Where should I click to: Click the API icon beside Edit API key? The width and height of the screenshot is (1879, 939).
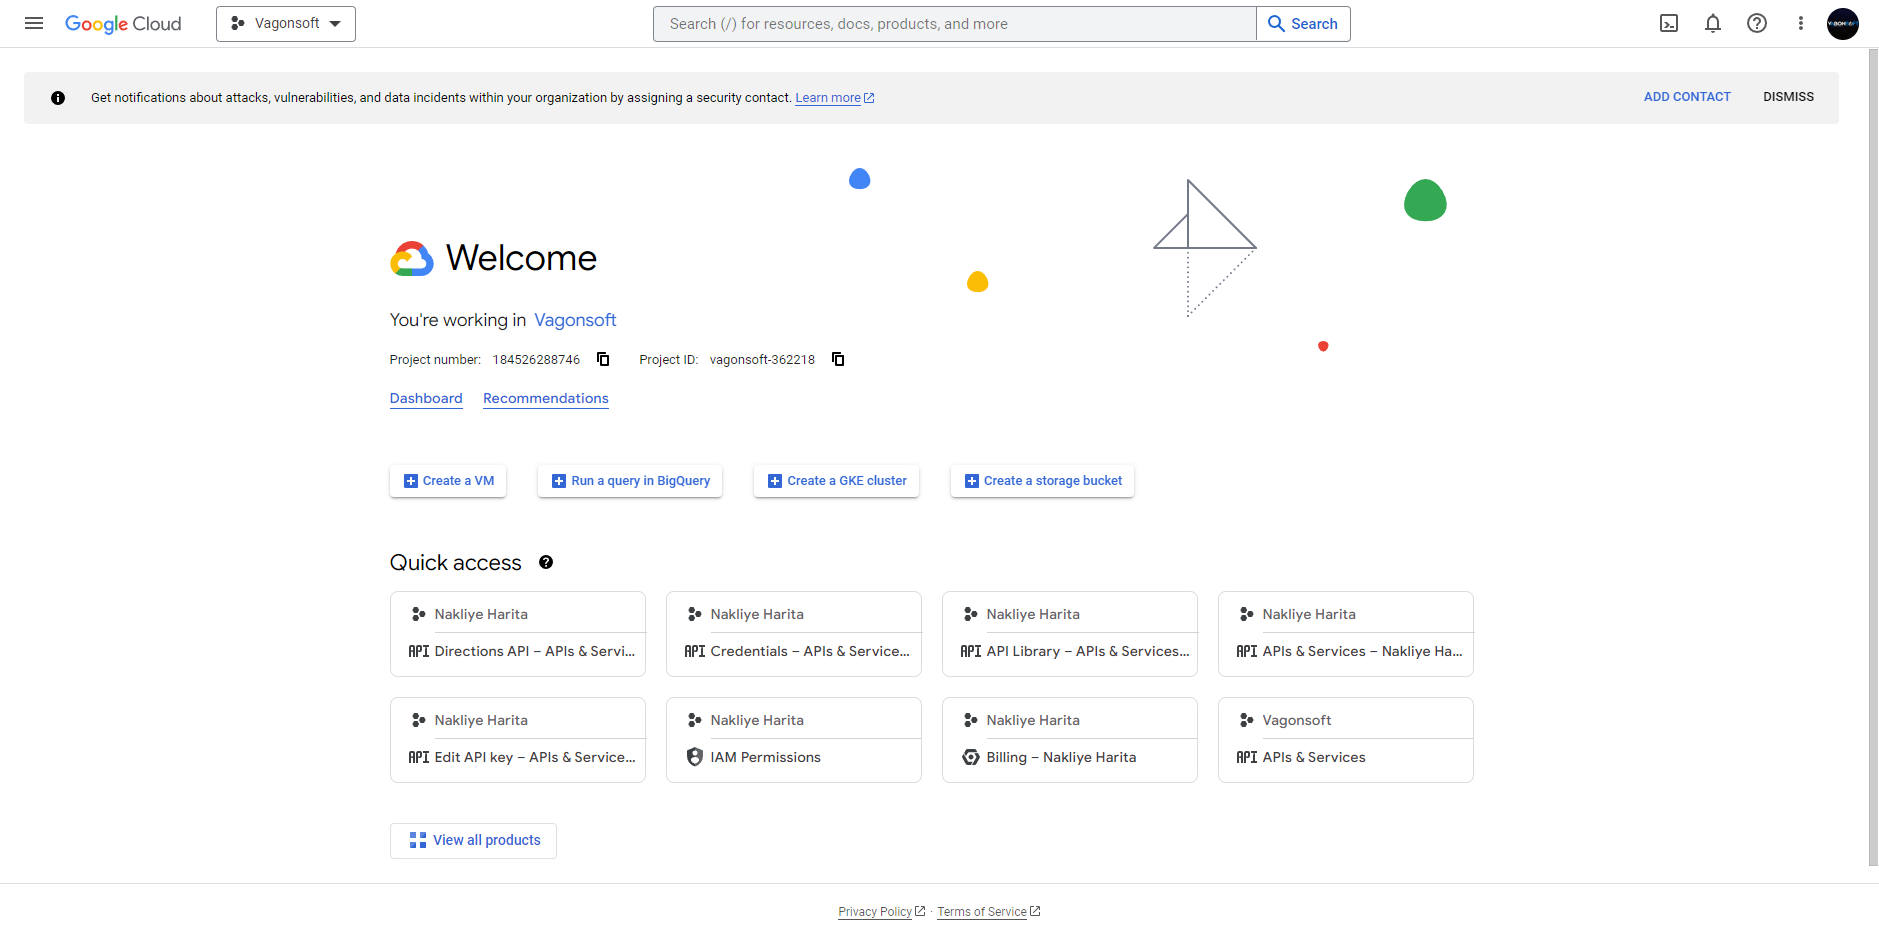(x=419, y=757)
